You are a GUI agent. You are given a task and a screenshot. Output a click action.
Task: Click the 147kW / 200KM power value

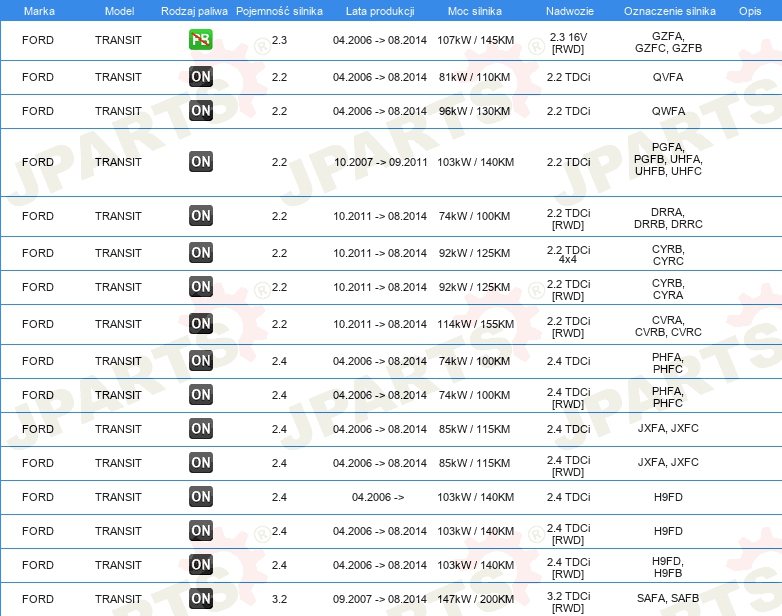pos(475,599)
